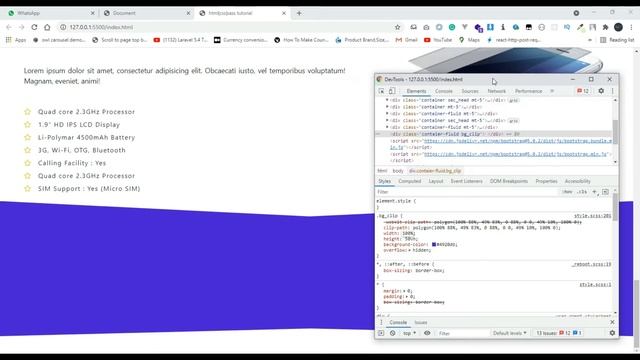Toggle the .cls class editor

coord(582,192)
